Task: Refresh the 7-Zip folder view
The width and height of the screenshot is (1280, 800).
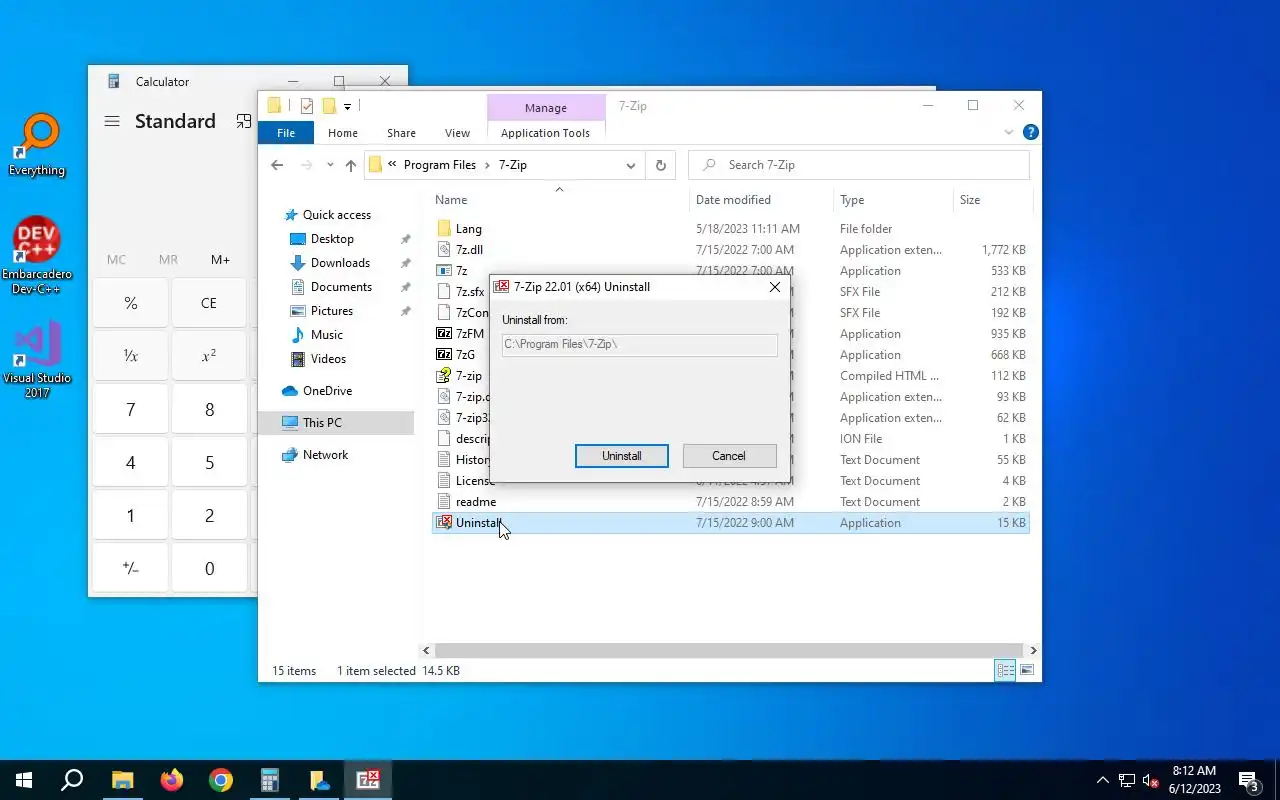Action: click(x=660, y=165)
